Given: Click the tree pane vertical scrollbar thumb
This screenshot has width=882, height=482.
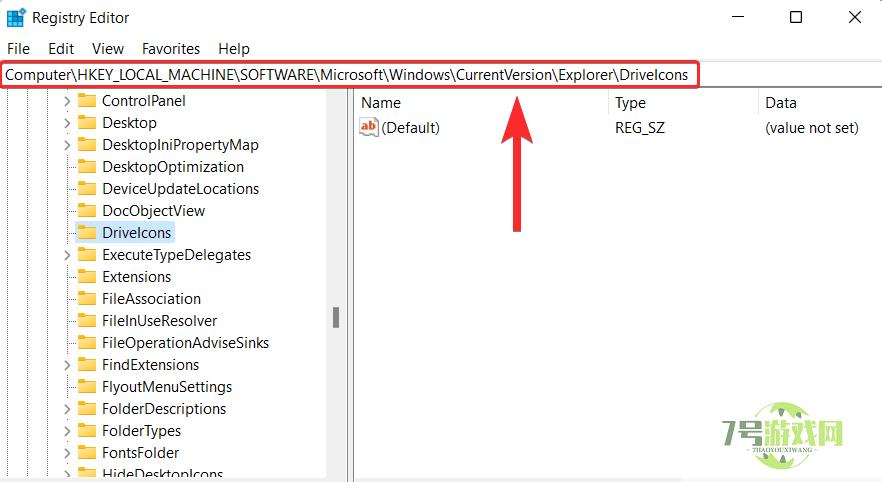Looking at the screenshot, I should pos(336,317).
